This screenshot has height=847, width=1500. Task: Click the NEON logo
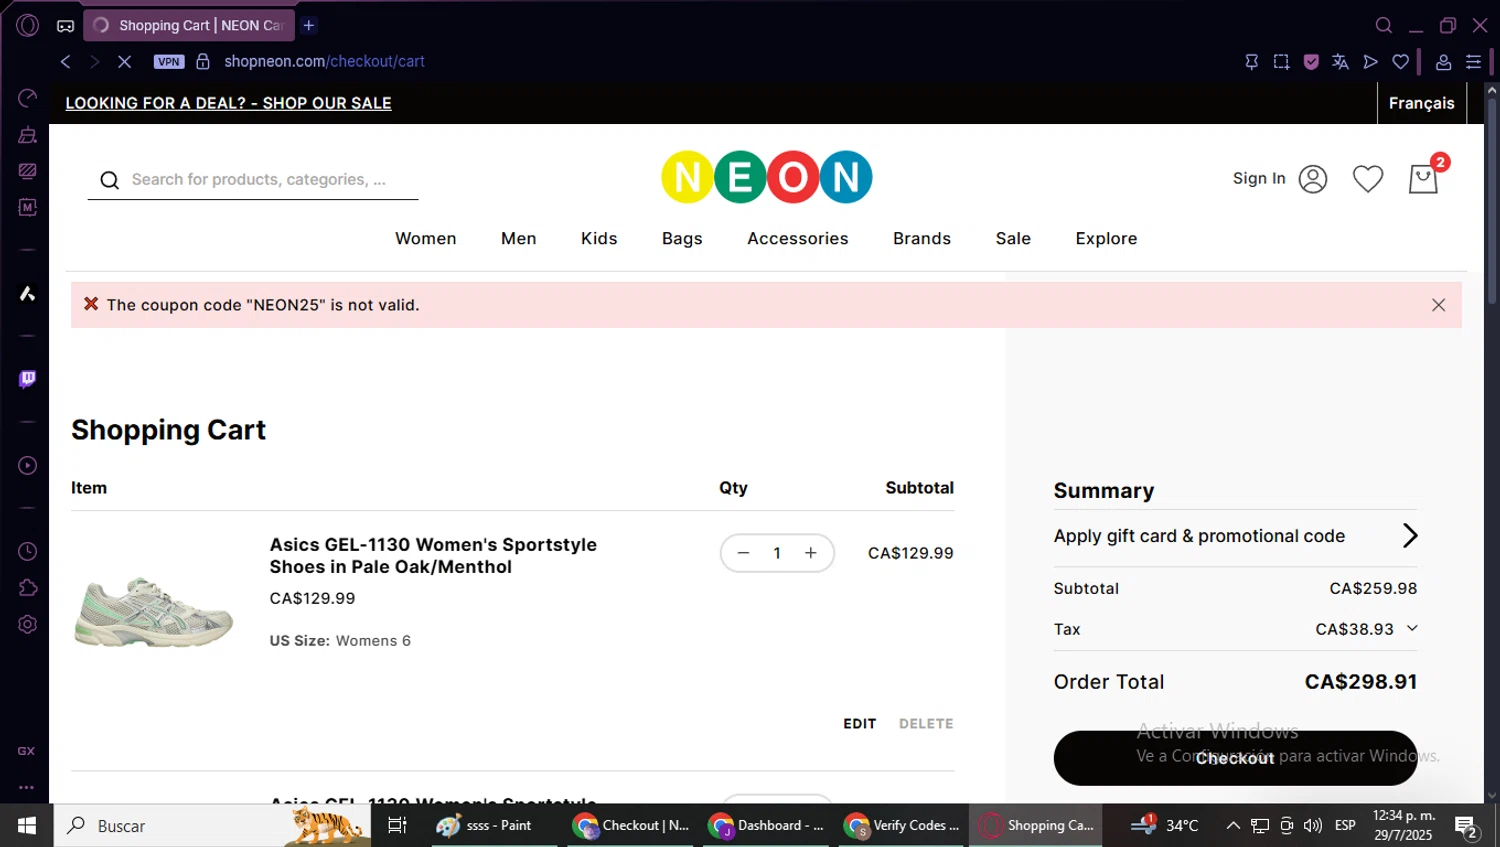coord(767,177)
